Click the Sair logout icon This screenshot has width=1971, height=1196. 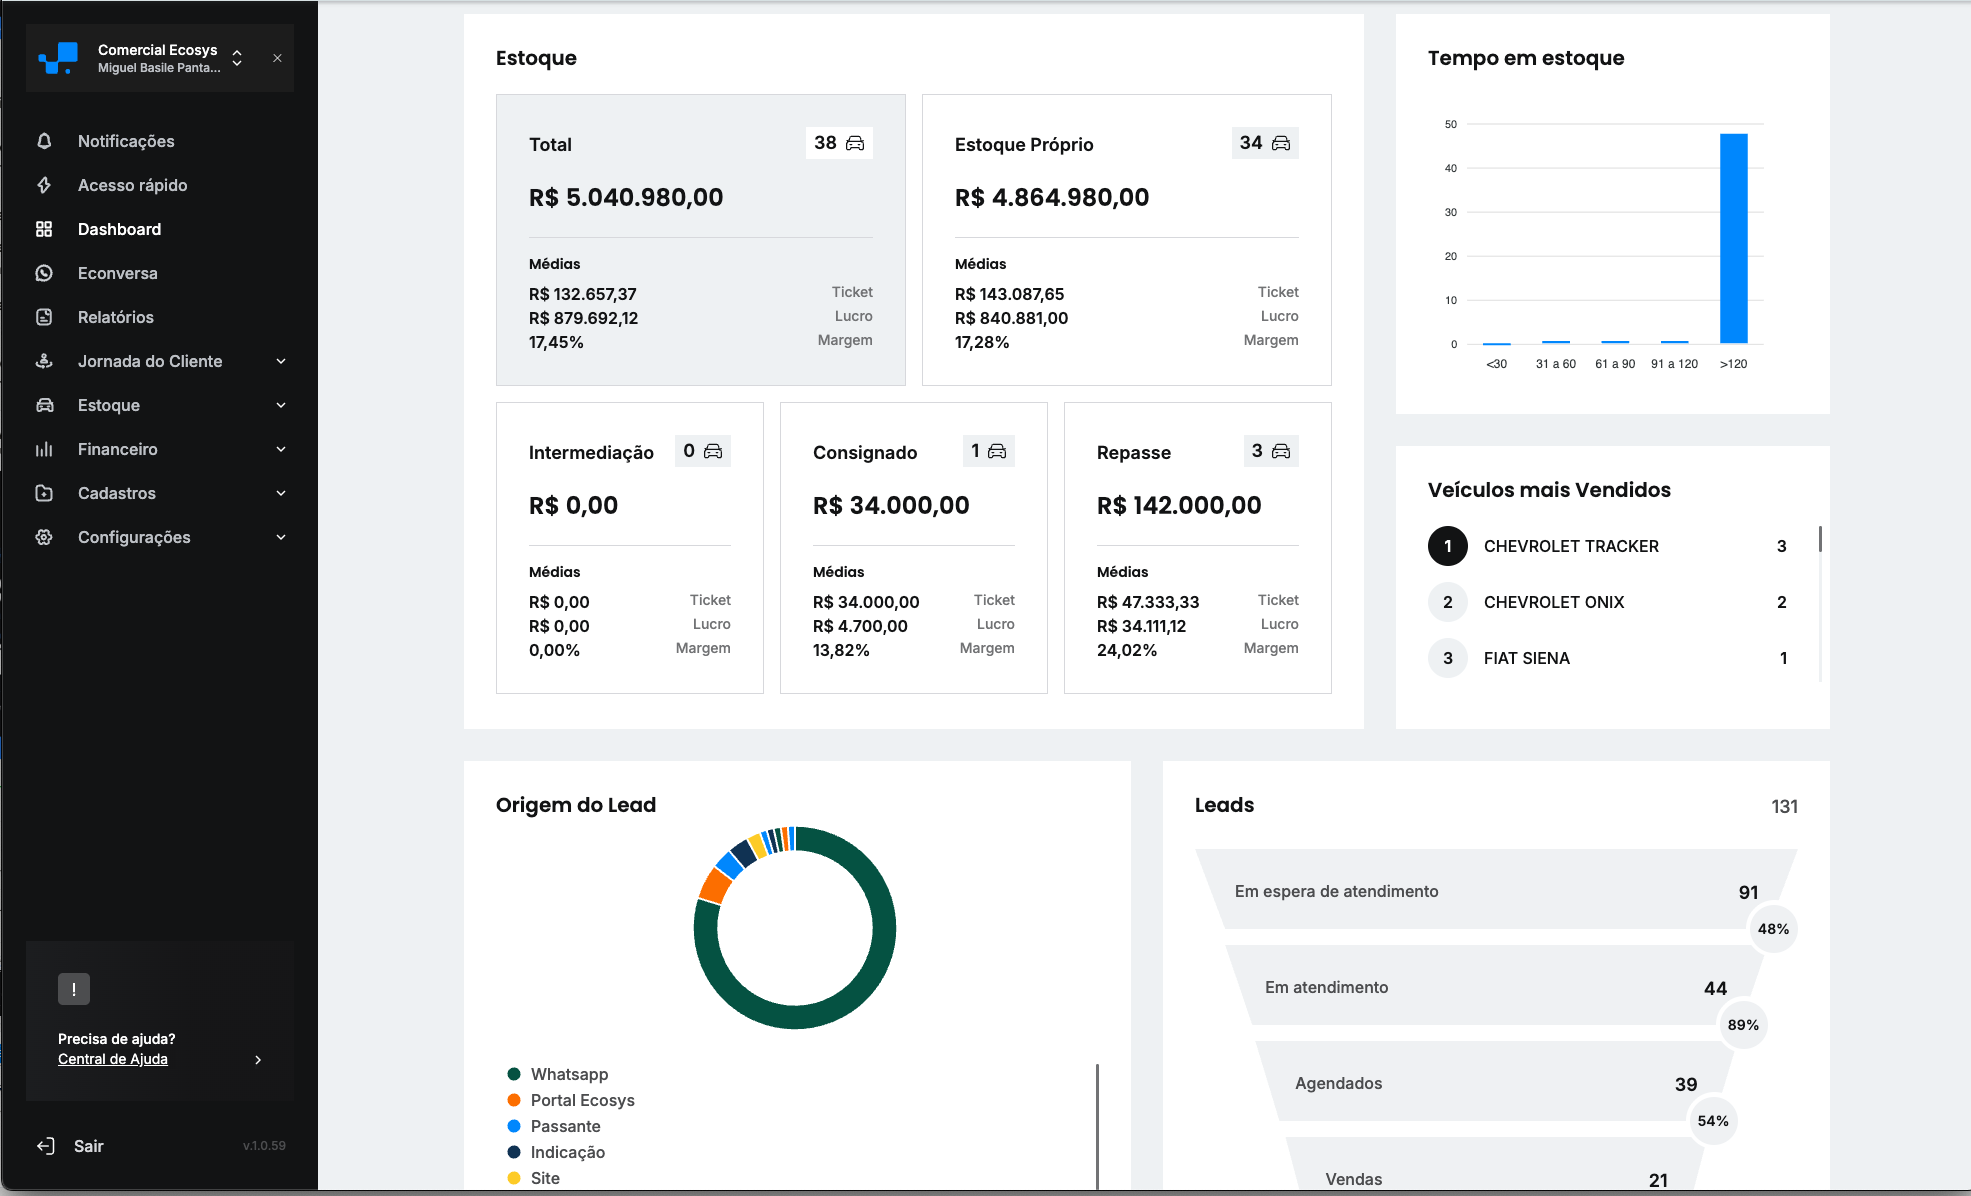[44, 1146]
